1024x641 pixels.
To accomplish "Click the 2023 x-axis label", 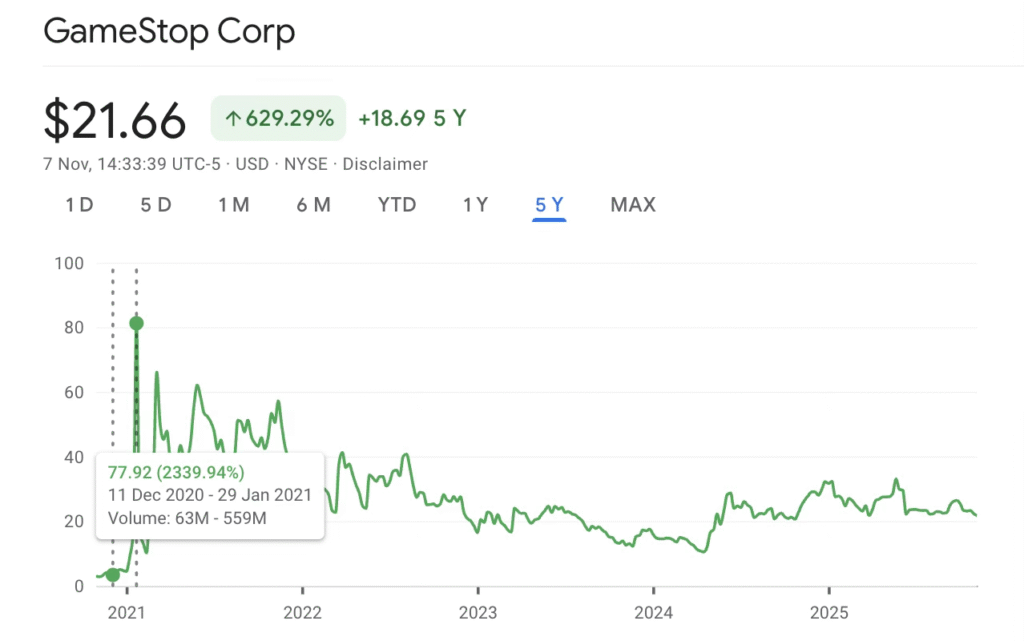I will pyautogui.click(x=477, y=612).
